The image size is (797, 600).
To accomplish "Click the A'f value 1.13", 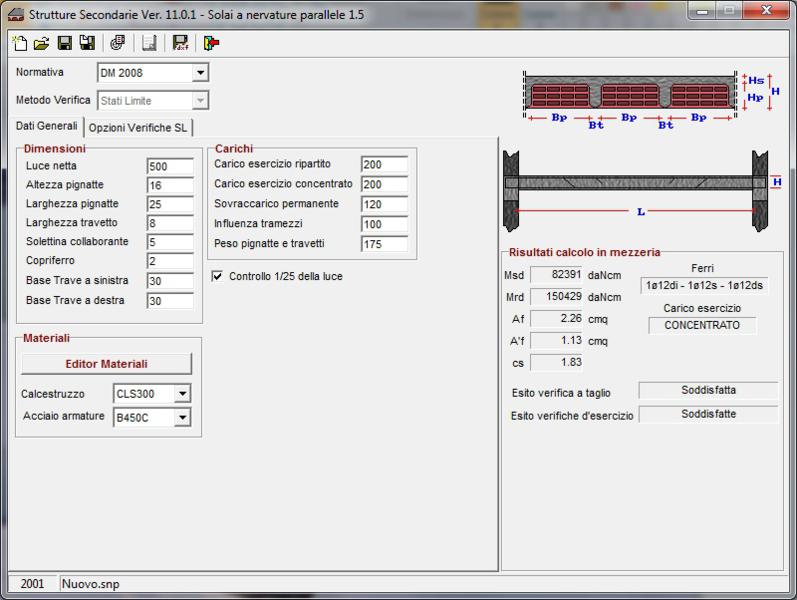I will 557,340.
